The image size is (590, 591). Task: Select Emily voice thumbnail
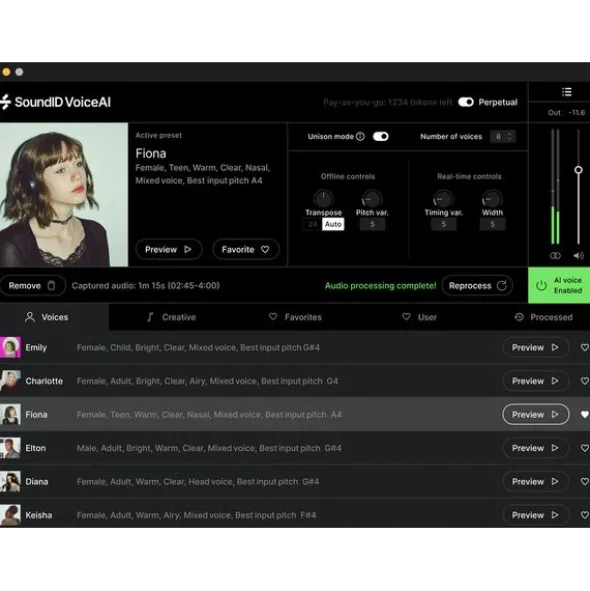[11, 348]
